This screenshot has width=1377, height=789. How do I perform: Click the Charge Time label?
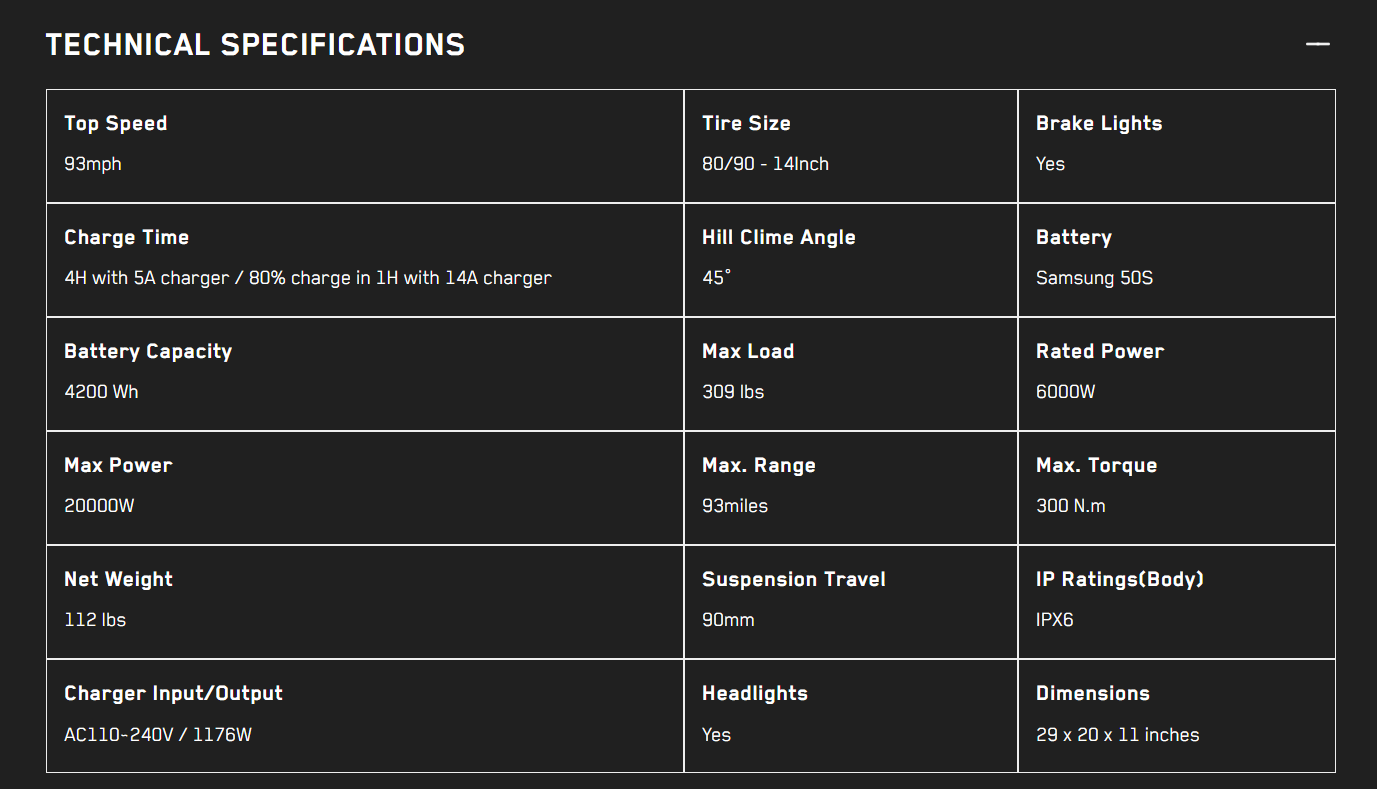point(126,237)
